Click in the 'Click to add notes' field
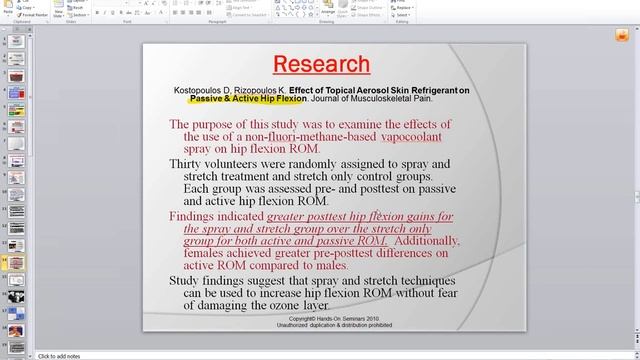Image resolution: width=640 pixels, height=360 pixels. pos(335,356)
